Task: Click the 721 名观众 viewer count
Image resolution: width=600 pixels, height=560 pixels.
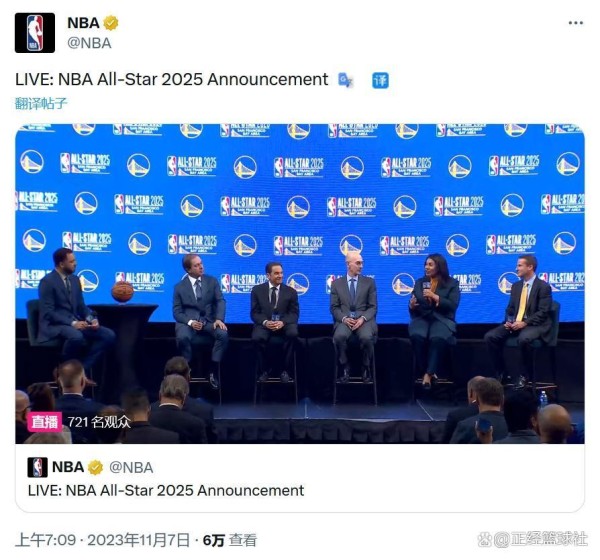Action: [99, 422]
